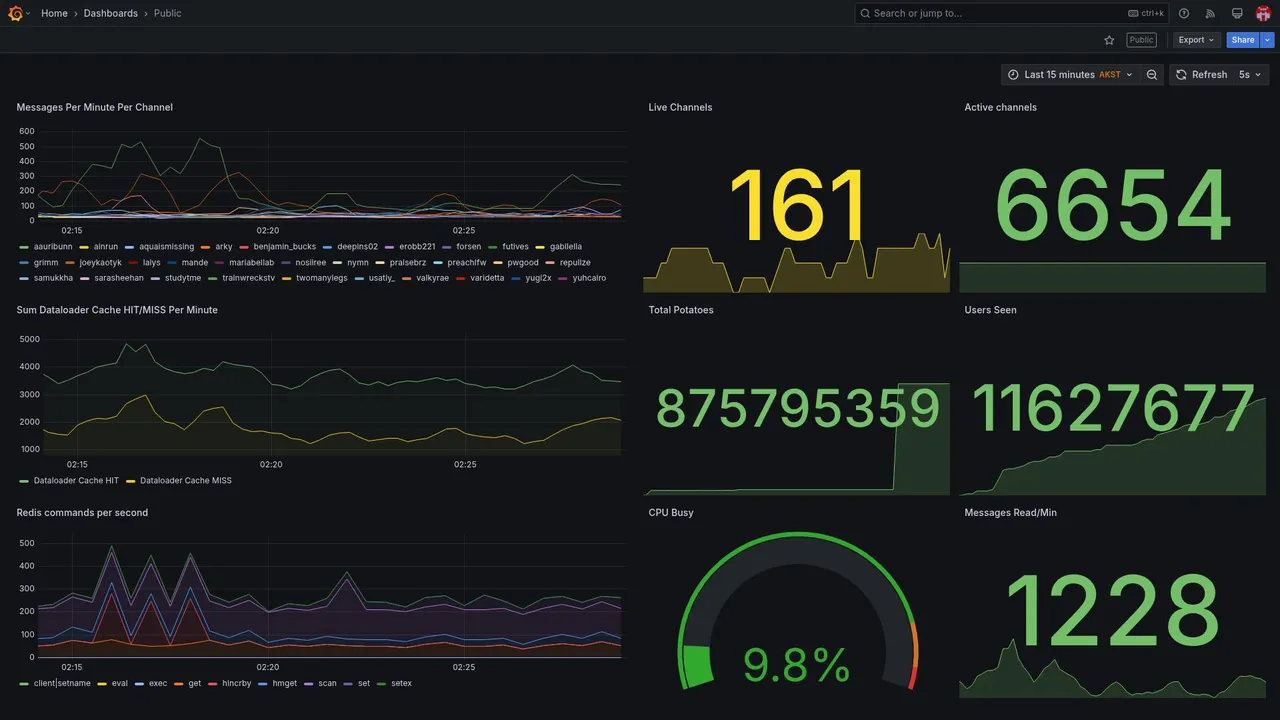Open the Export dropdown menu

(x=1197, y=40)
